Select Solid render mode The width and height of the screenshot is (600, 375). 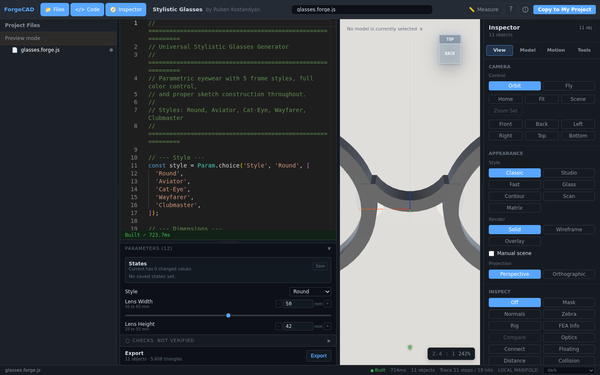[x=515, y=230]
